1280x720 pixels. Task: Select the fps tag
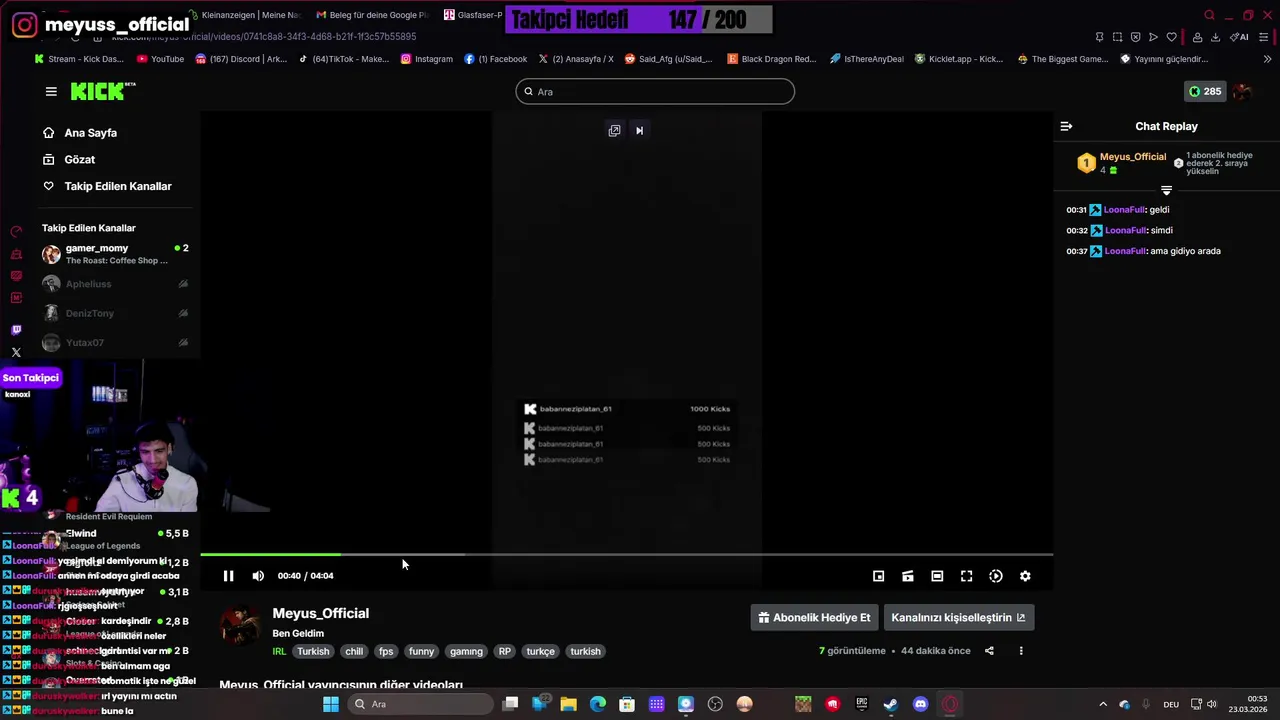click(386, 651)
